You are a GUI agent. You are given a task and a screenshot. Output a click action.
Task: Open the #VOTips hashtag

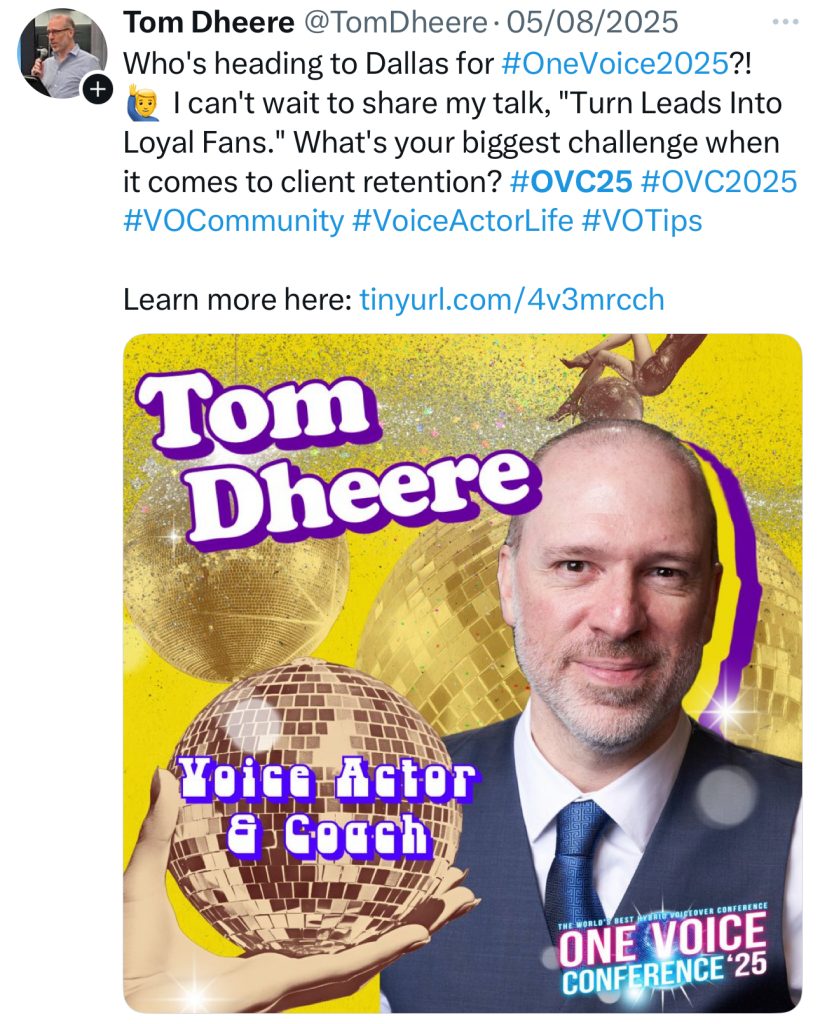pos(641,221)
